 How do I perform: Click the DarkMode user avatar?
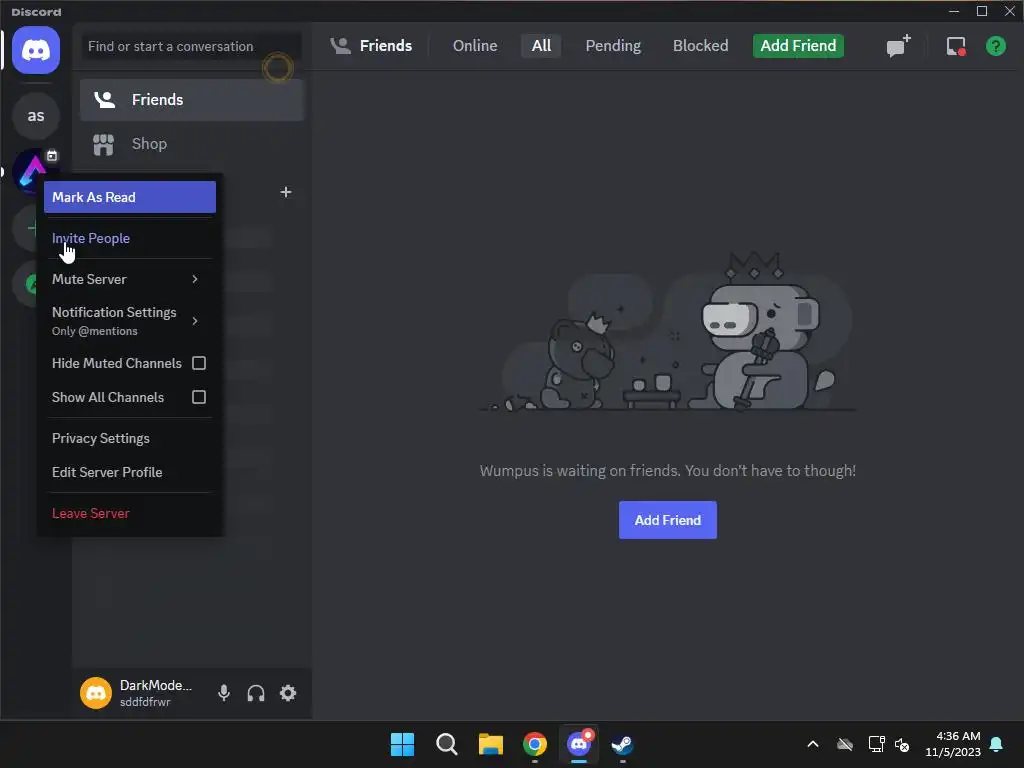coord(96,693)
